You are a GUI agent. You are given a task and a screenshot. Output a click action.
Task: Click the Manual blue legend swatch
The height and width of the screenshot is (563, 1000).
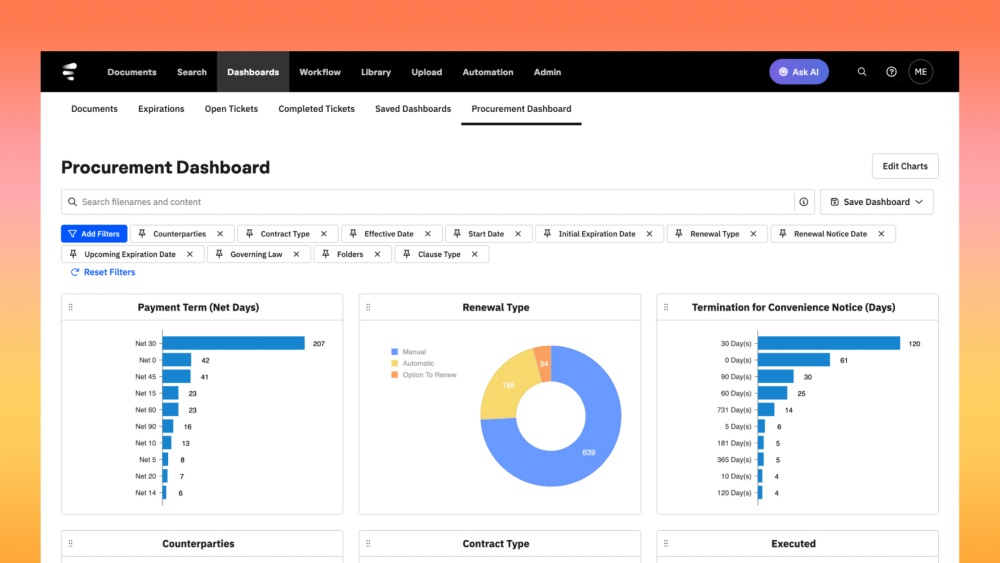pyautogui.click(x=395, y=352)
